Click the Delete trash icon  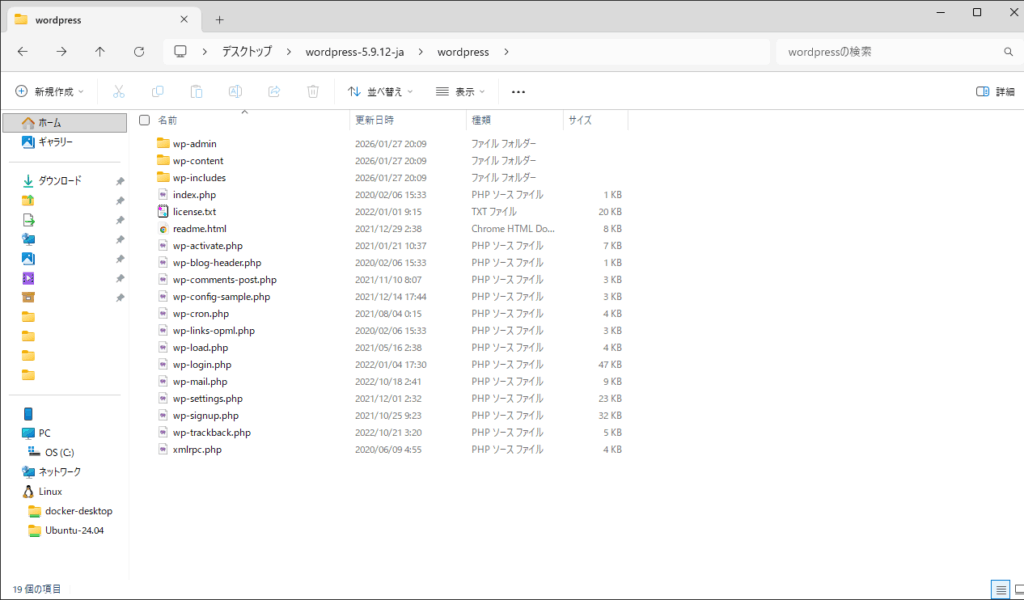point(313,91)
